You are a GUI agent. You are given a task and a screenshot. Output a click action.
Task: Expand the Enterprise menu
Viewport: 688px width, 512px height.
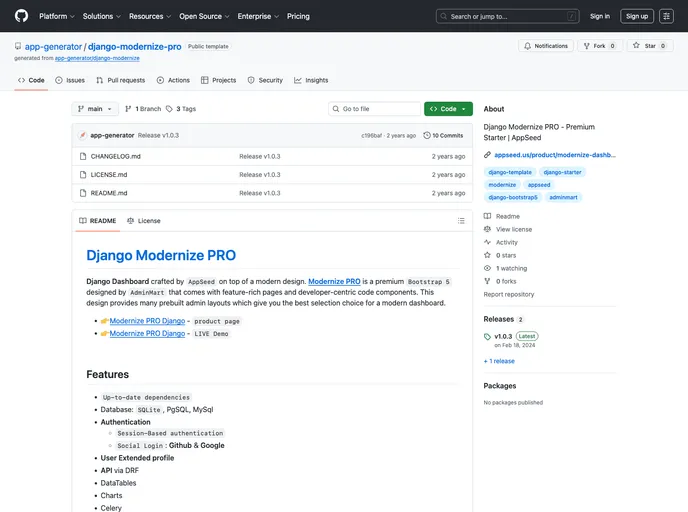click(258, 16)
